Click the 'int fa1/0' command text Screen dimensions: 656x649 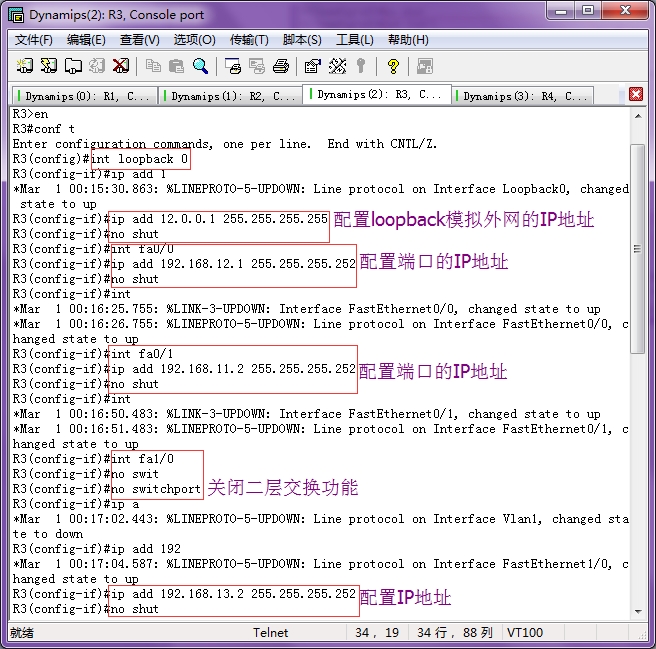[x=142, y=459]
